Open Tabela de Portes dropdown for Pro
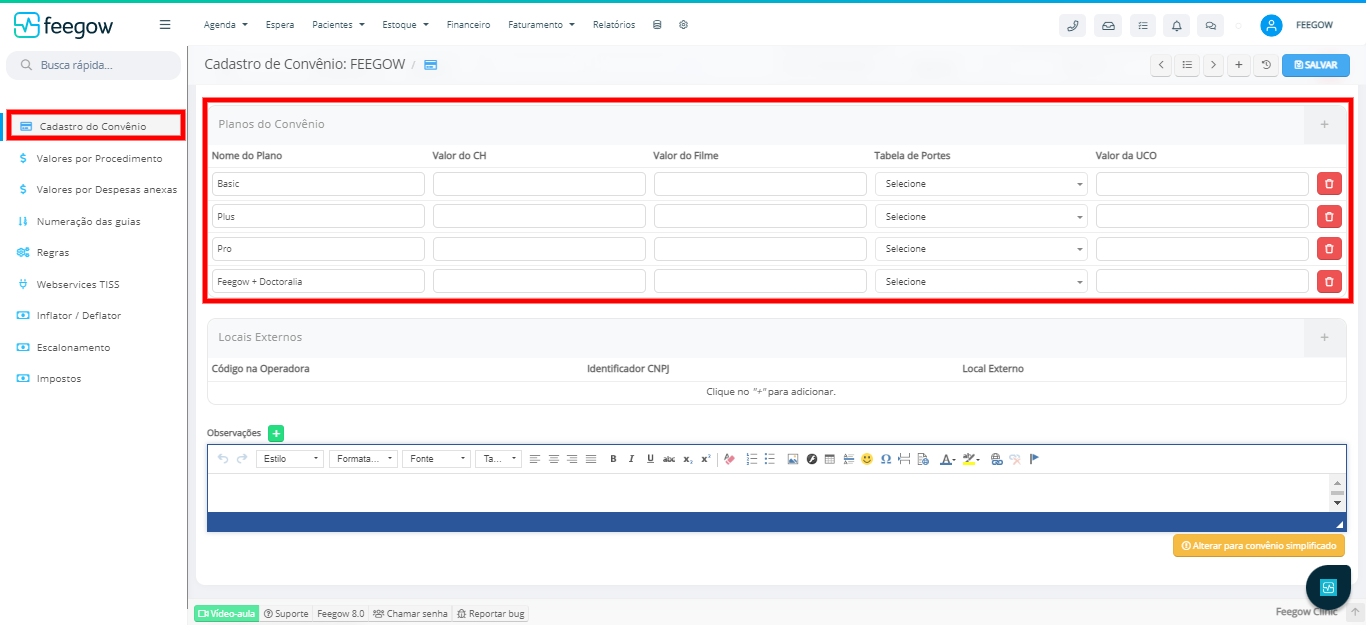Image resolution: width=1366 pixels, height=625 pixels. (x=981, y=249)
